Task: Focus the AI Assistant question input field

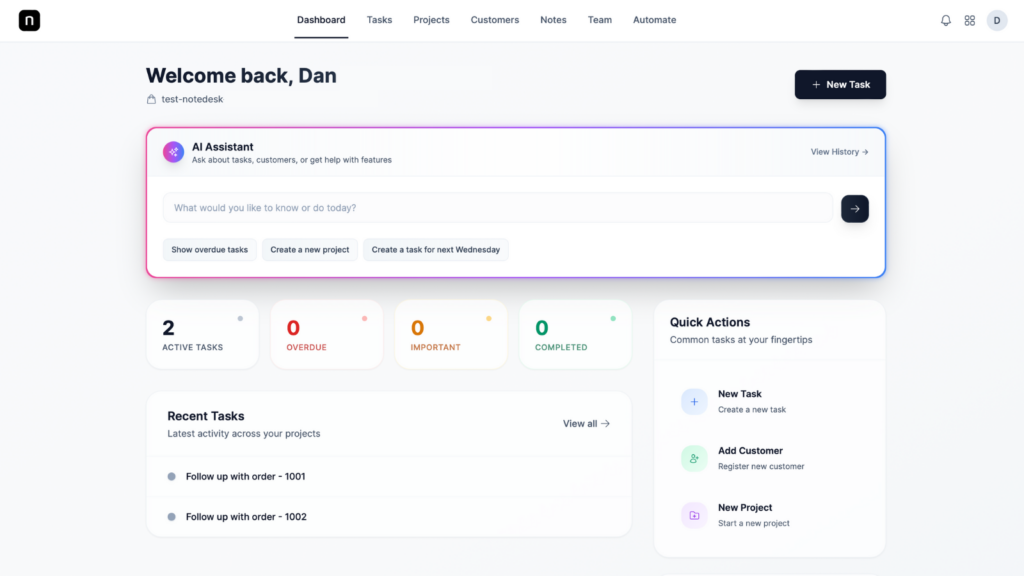Action: 497,208
